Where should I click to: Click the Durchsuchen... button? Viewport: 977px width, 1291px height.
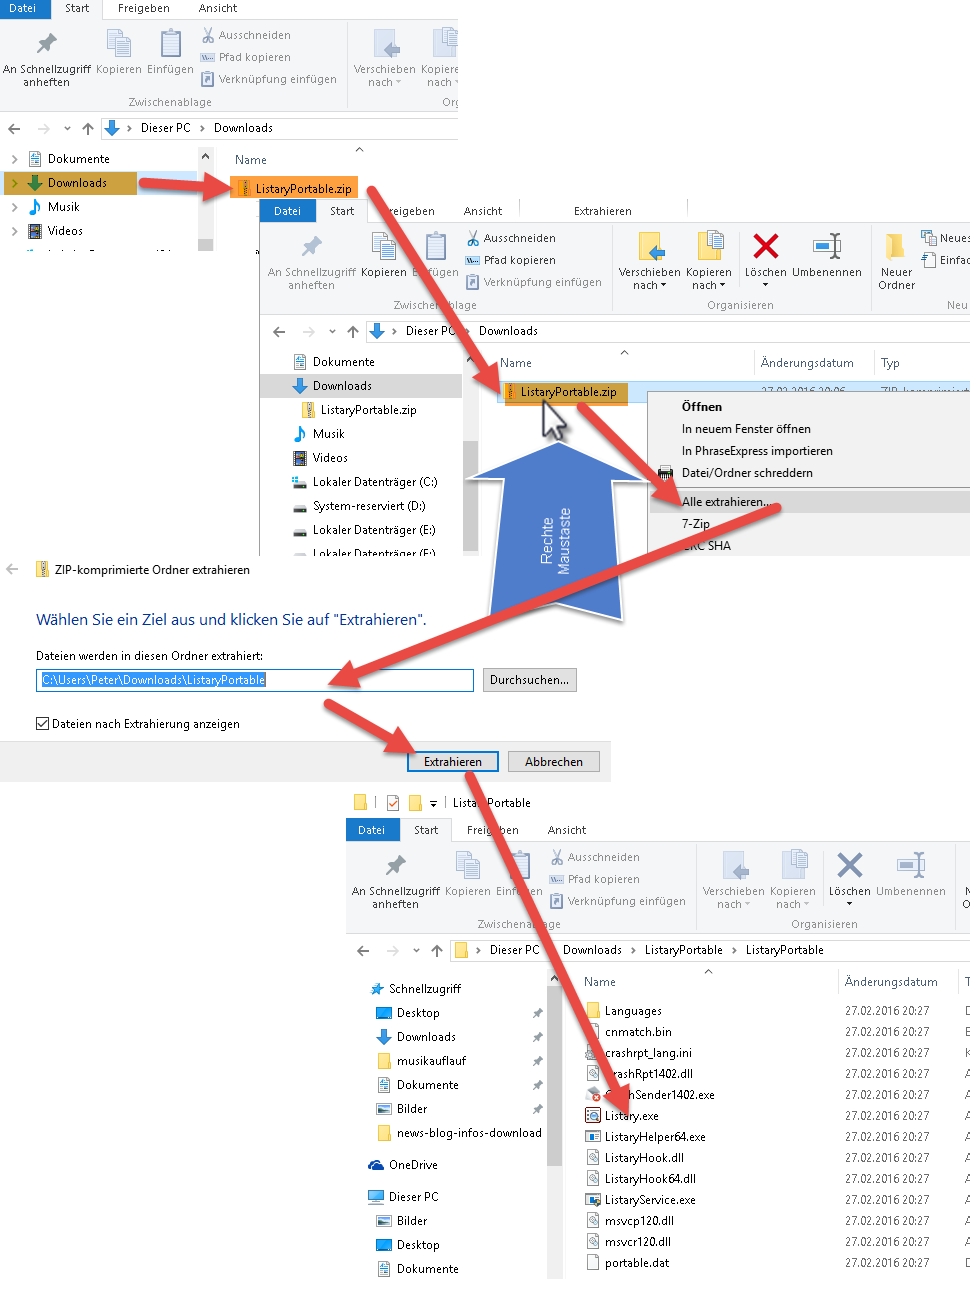pos(529,680)
